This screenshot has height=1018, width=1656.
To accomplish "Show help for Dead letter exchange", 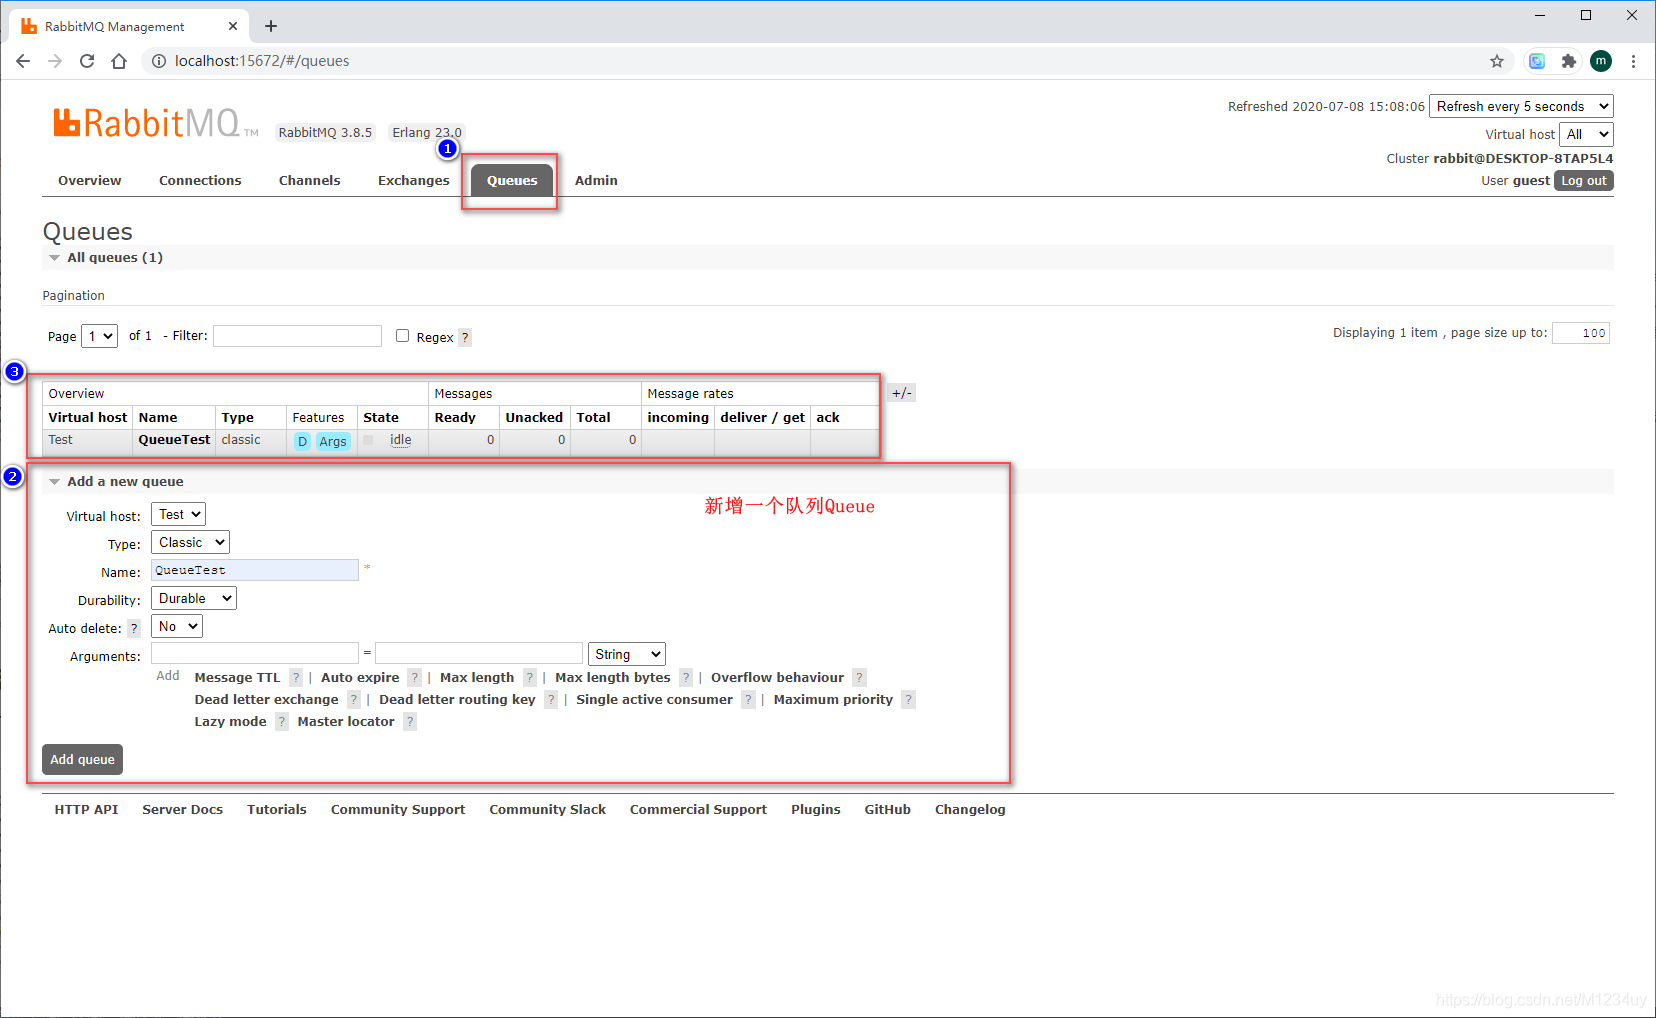I will point(354,700).
